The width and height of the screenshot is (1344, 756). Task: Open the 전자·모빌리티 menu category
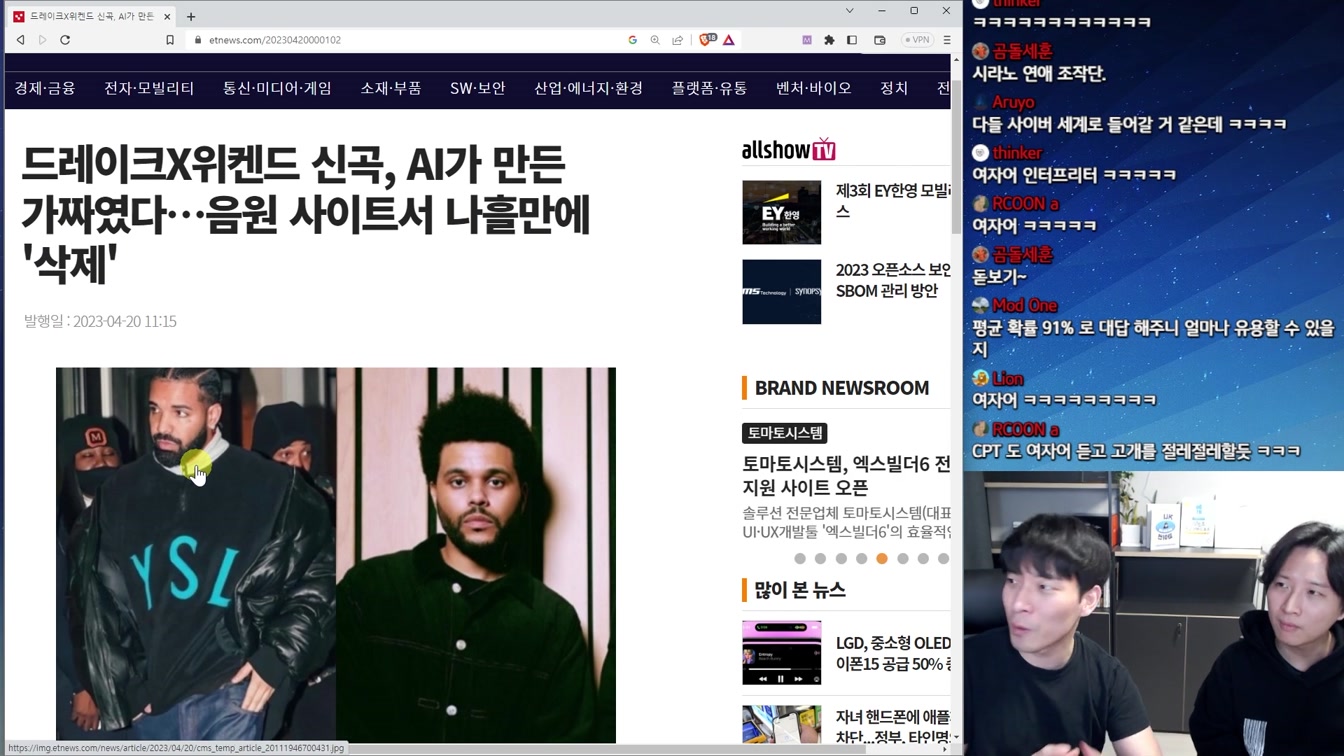click(149, 88)
